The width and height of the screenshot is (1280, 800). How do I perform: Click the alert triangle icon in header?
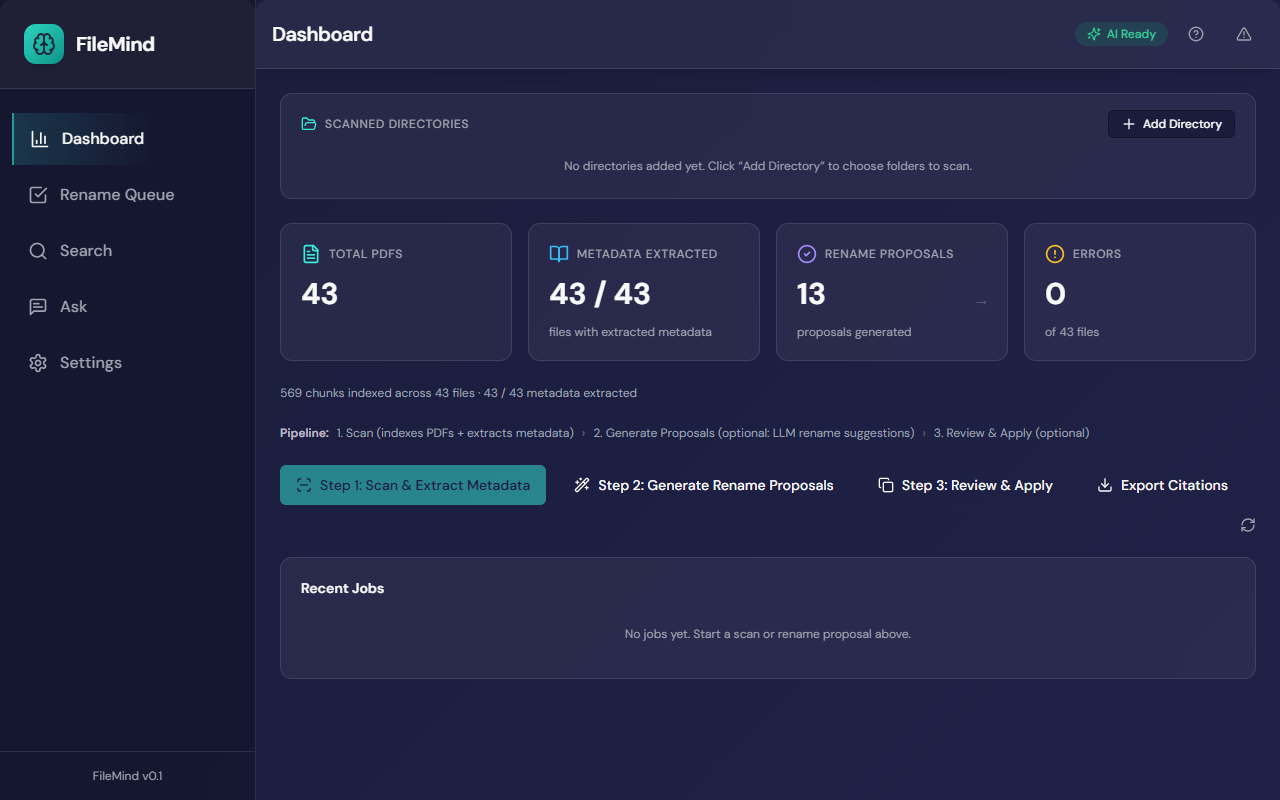click(x=1243, y=33)
